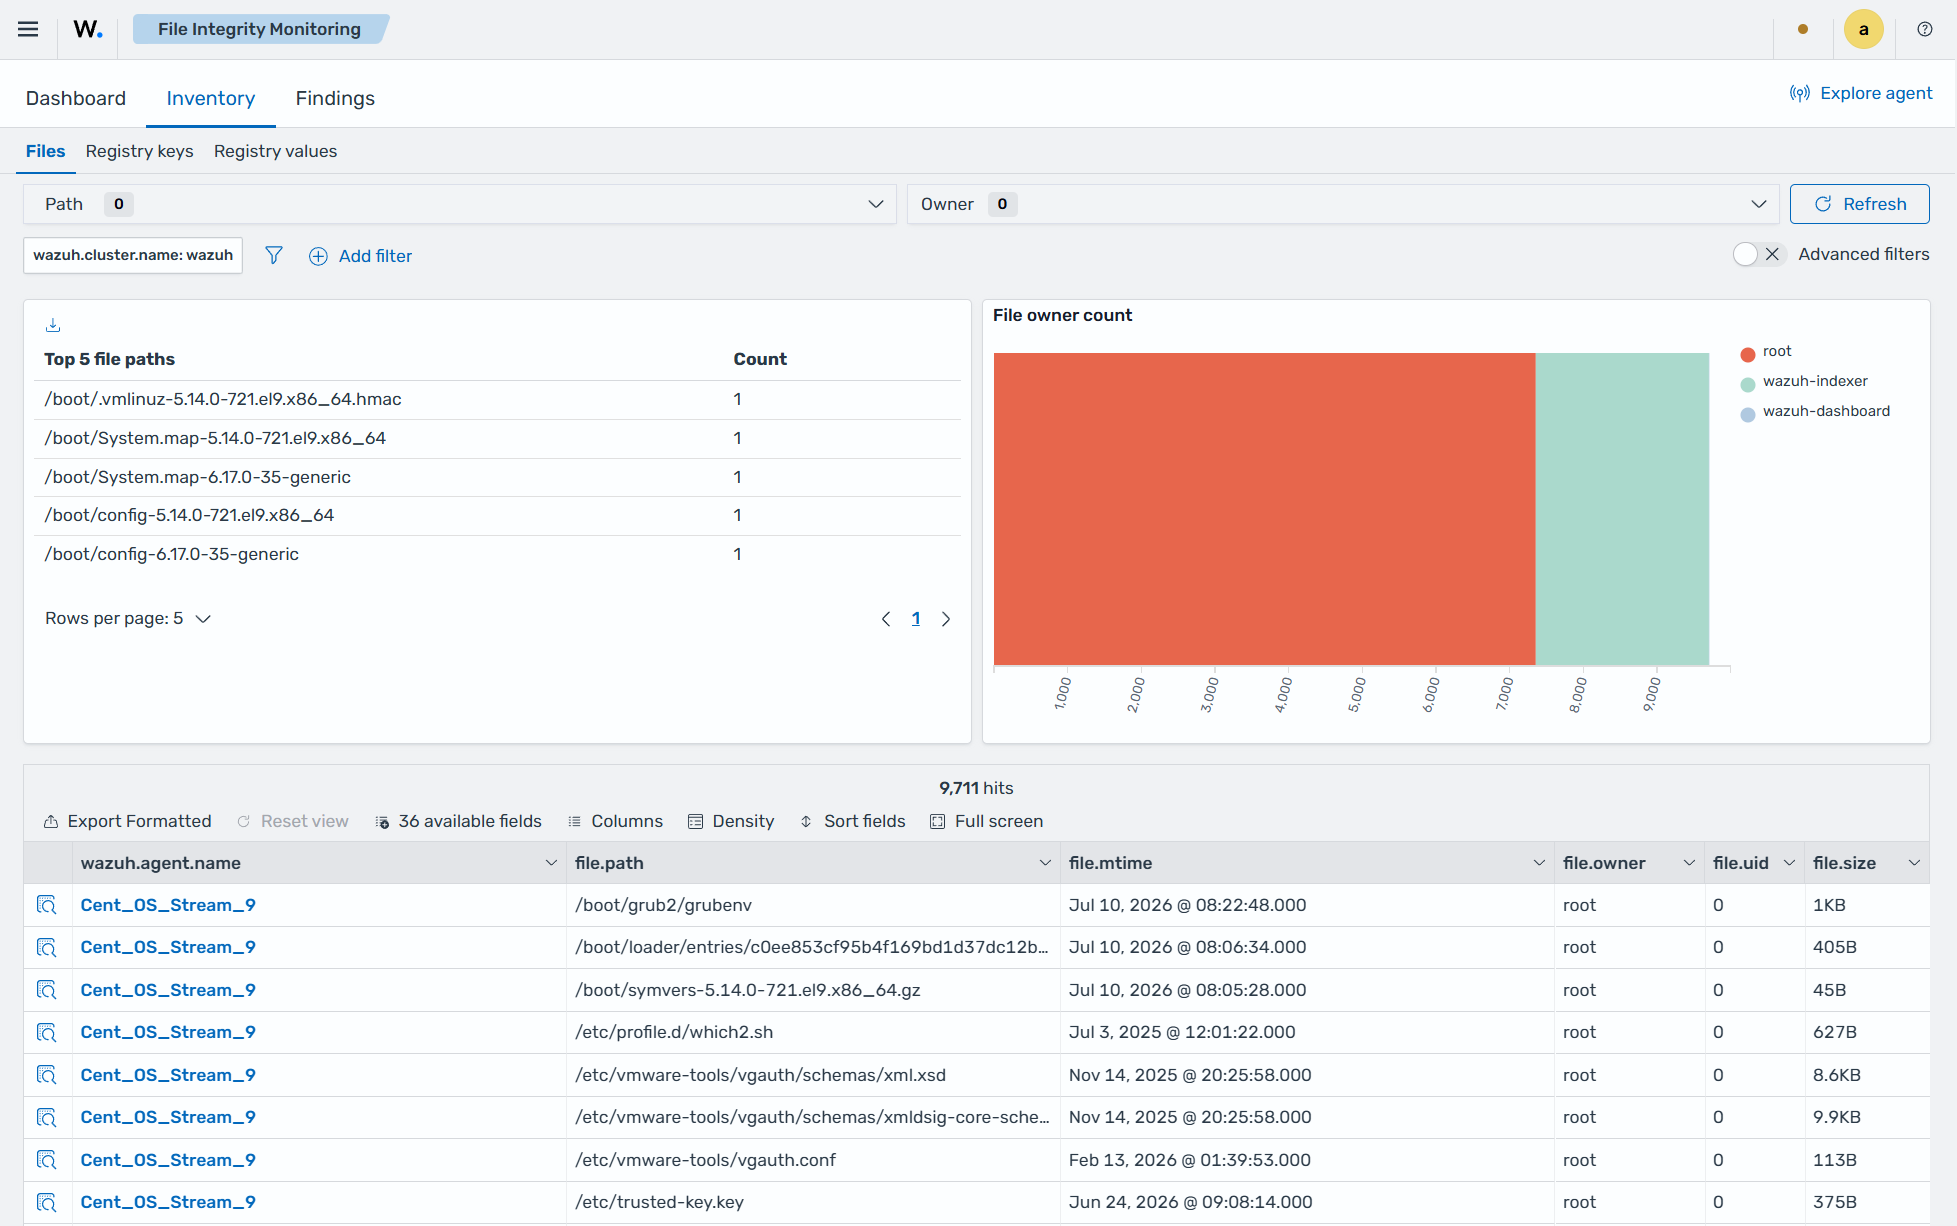
Task: Click the wazuh-dashboard legend color dot
Action: 1748,414
